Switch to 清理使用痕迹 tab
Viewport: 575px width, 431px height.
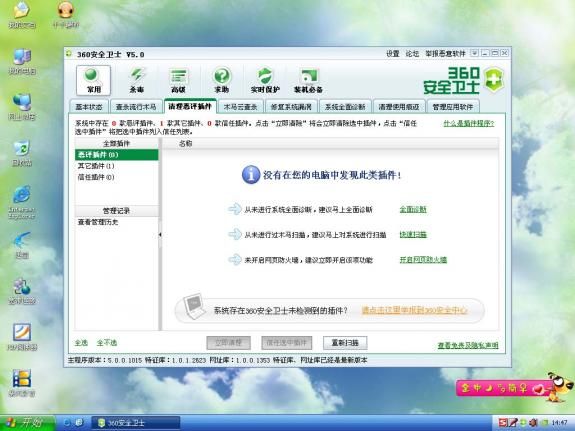pyautogui.click(x=399, y=107)
